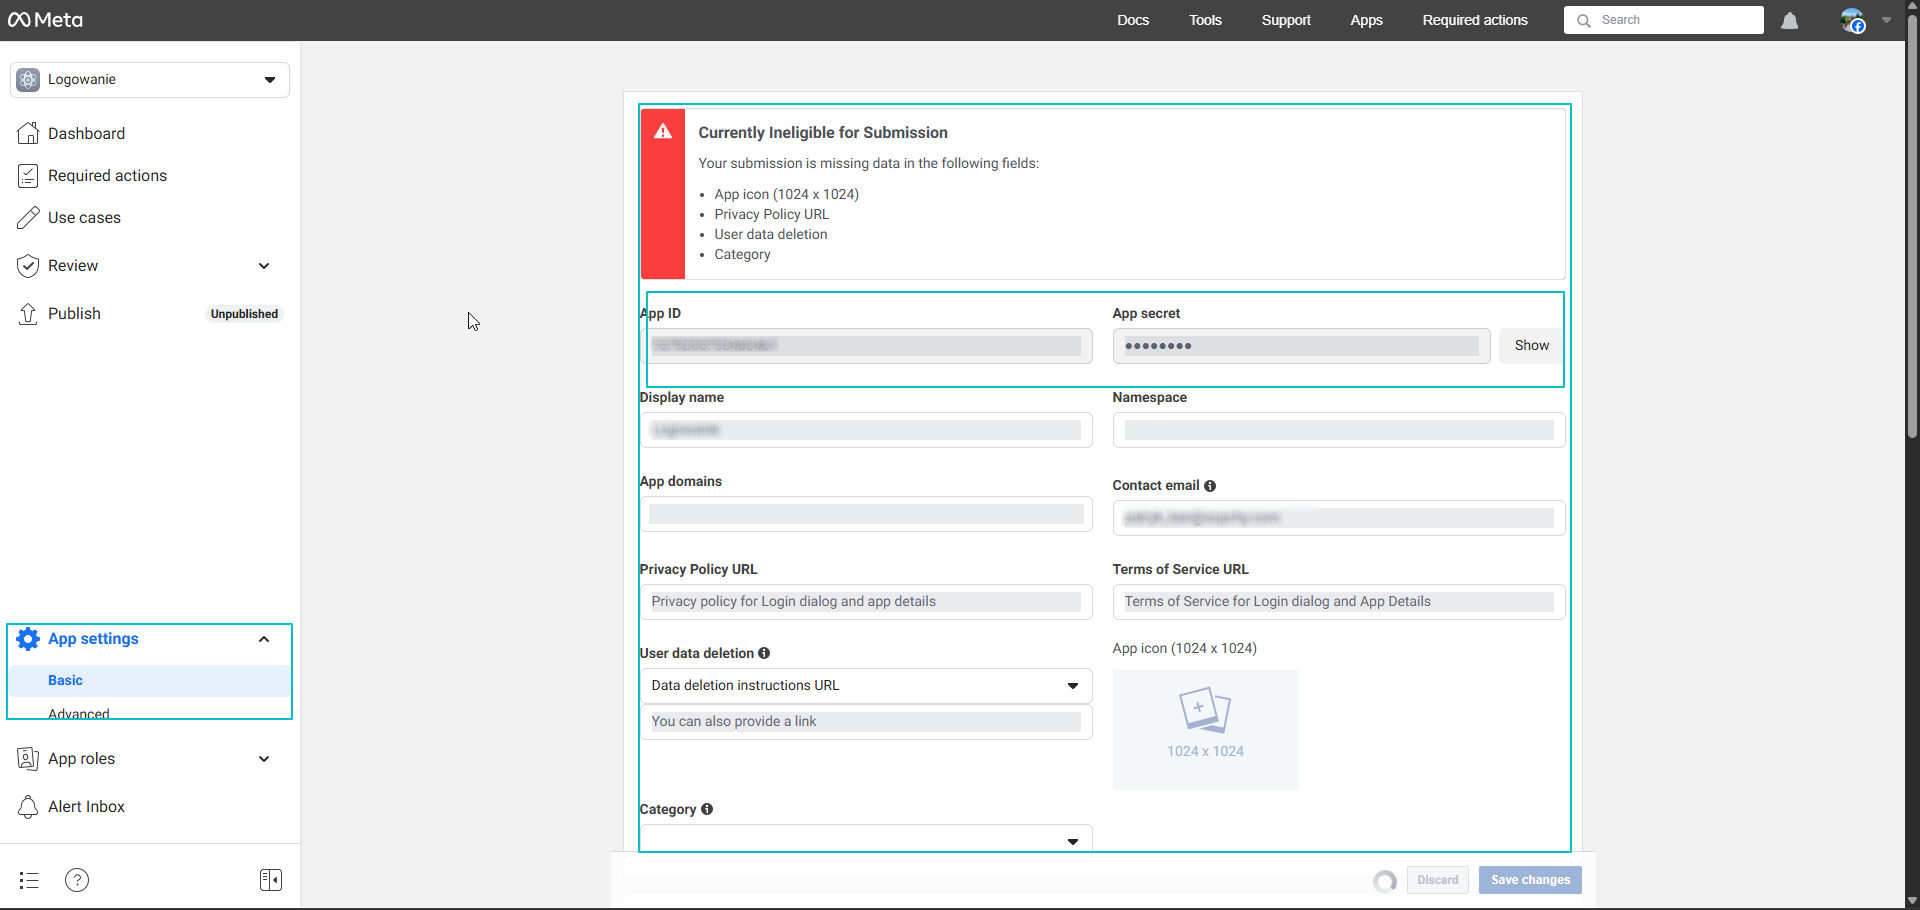Go to Basic settings tab

click(x=66, y=680)
